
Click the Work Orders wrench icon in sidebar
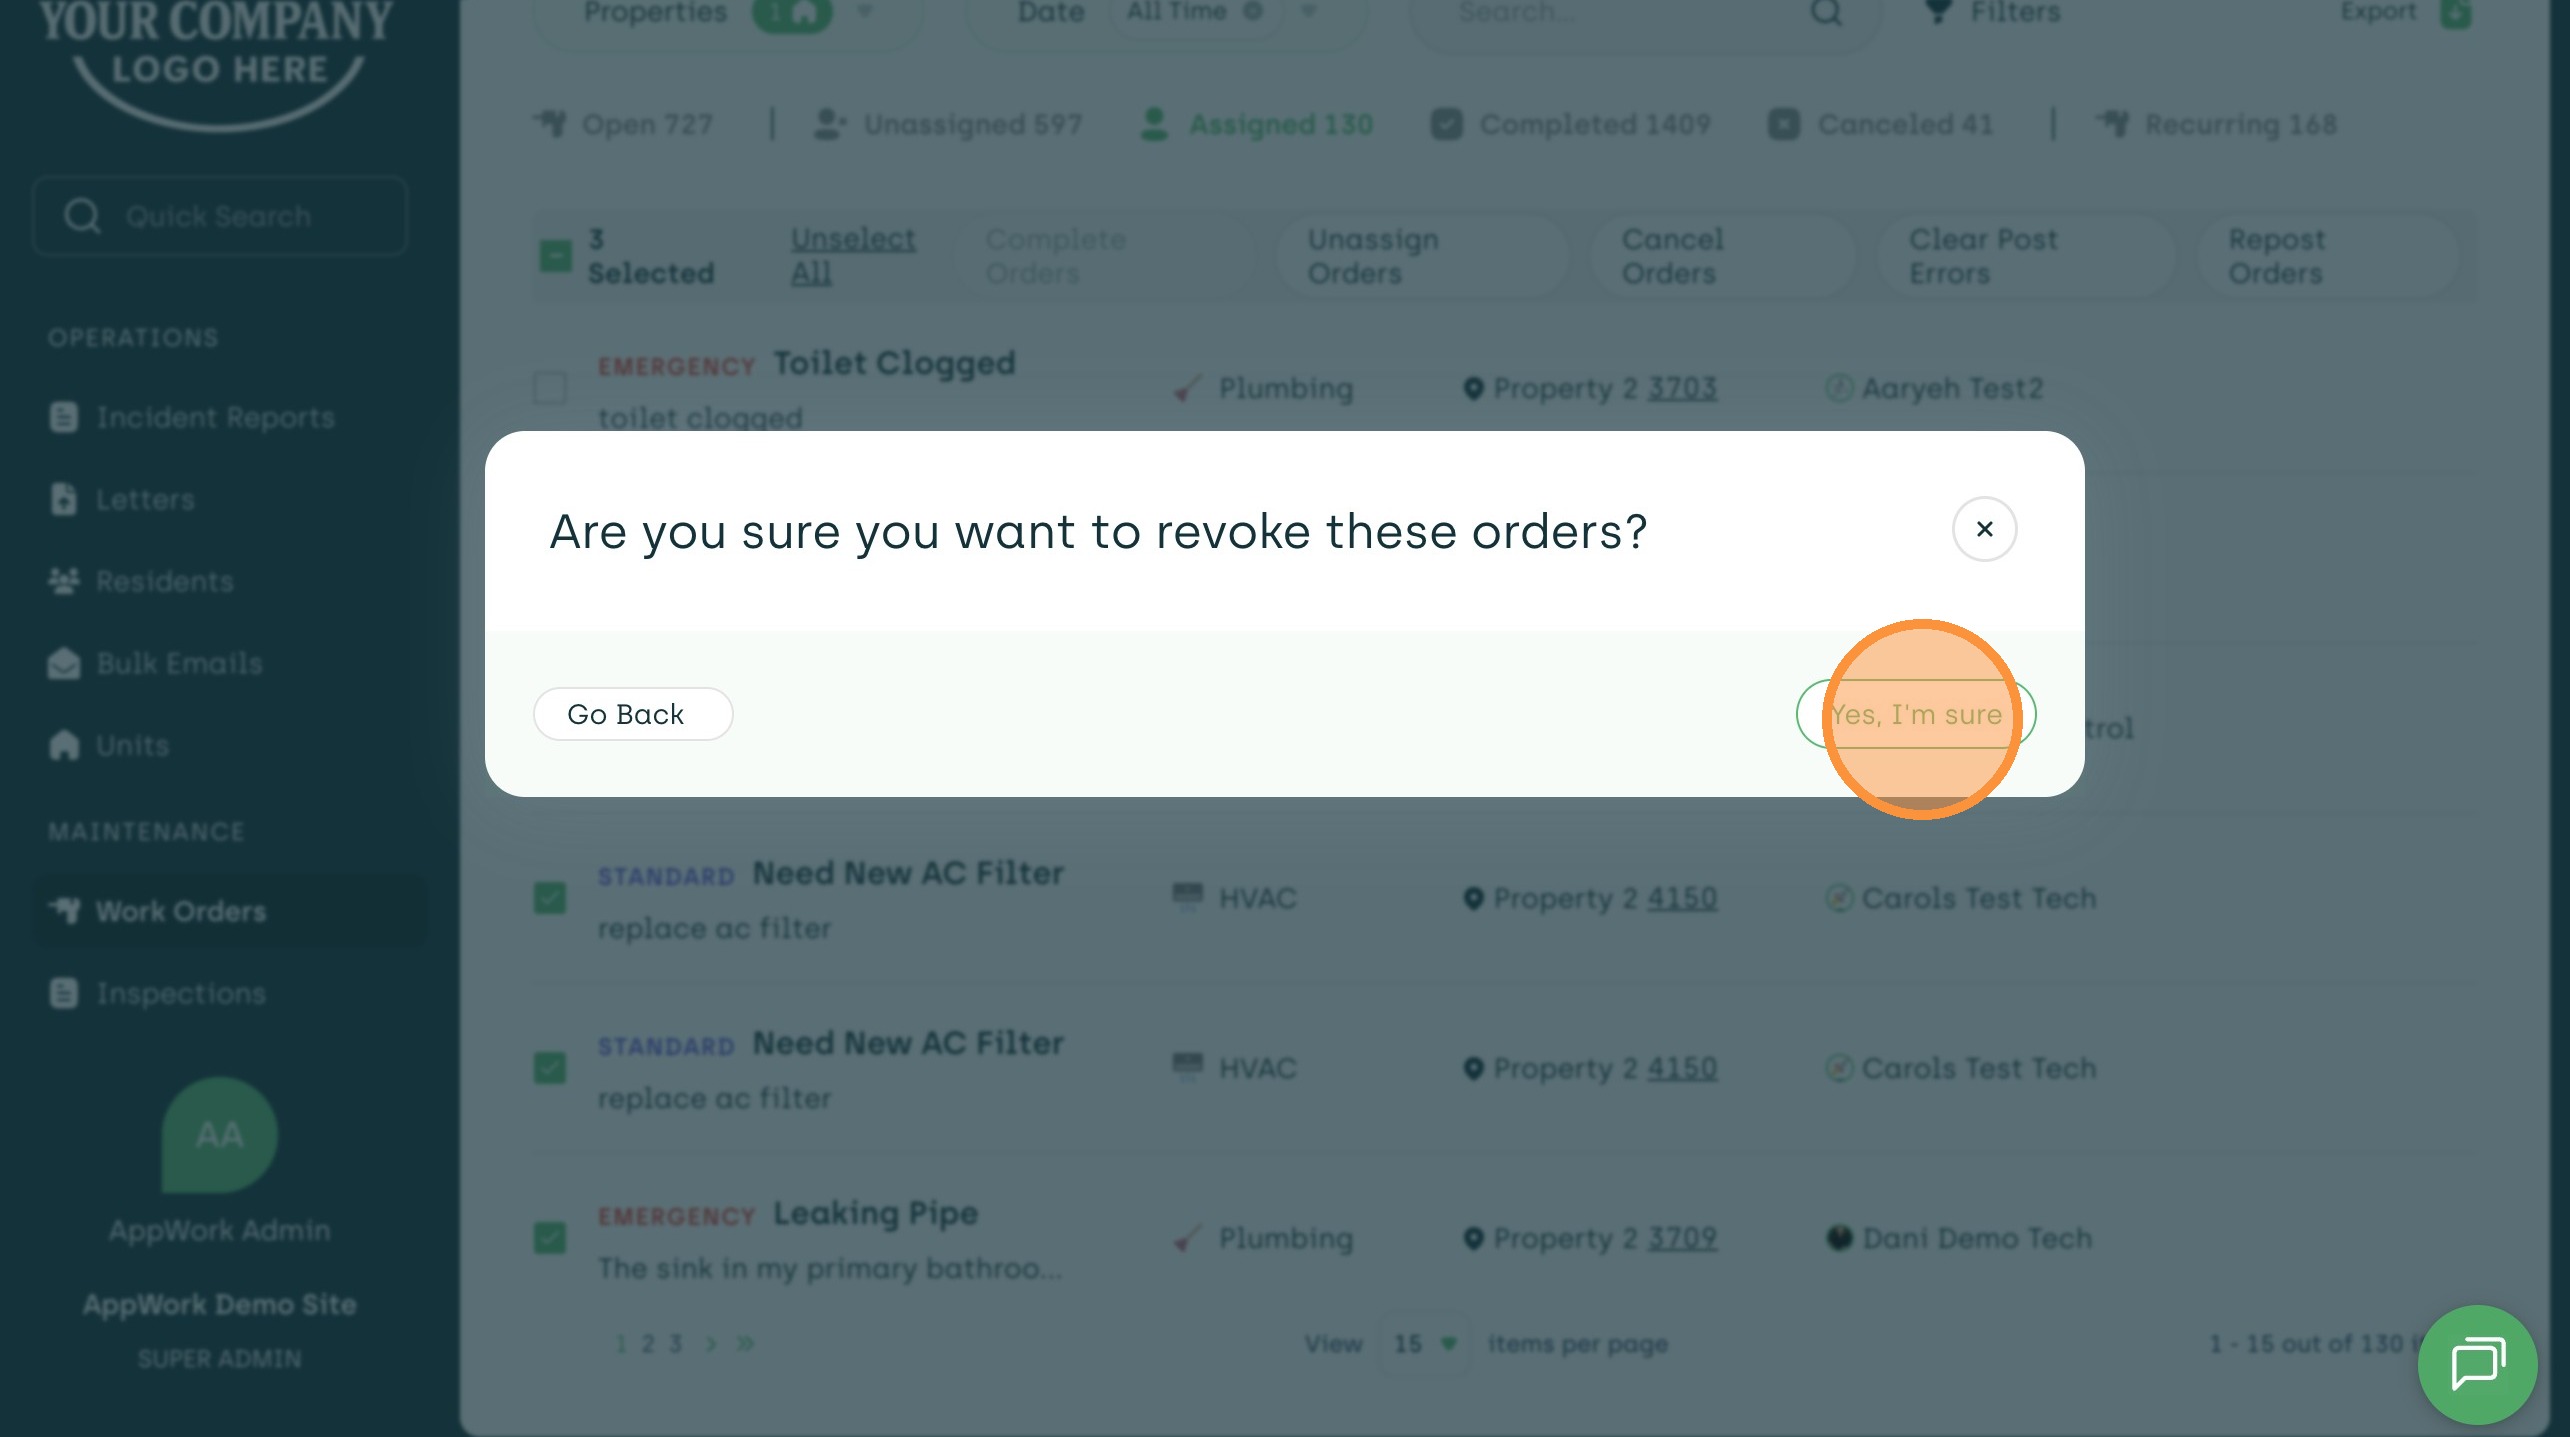pos(66,911)
